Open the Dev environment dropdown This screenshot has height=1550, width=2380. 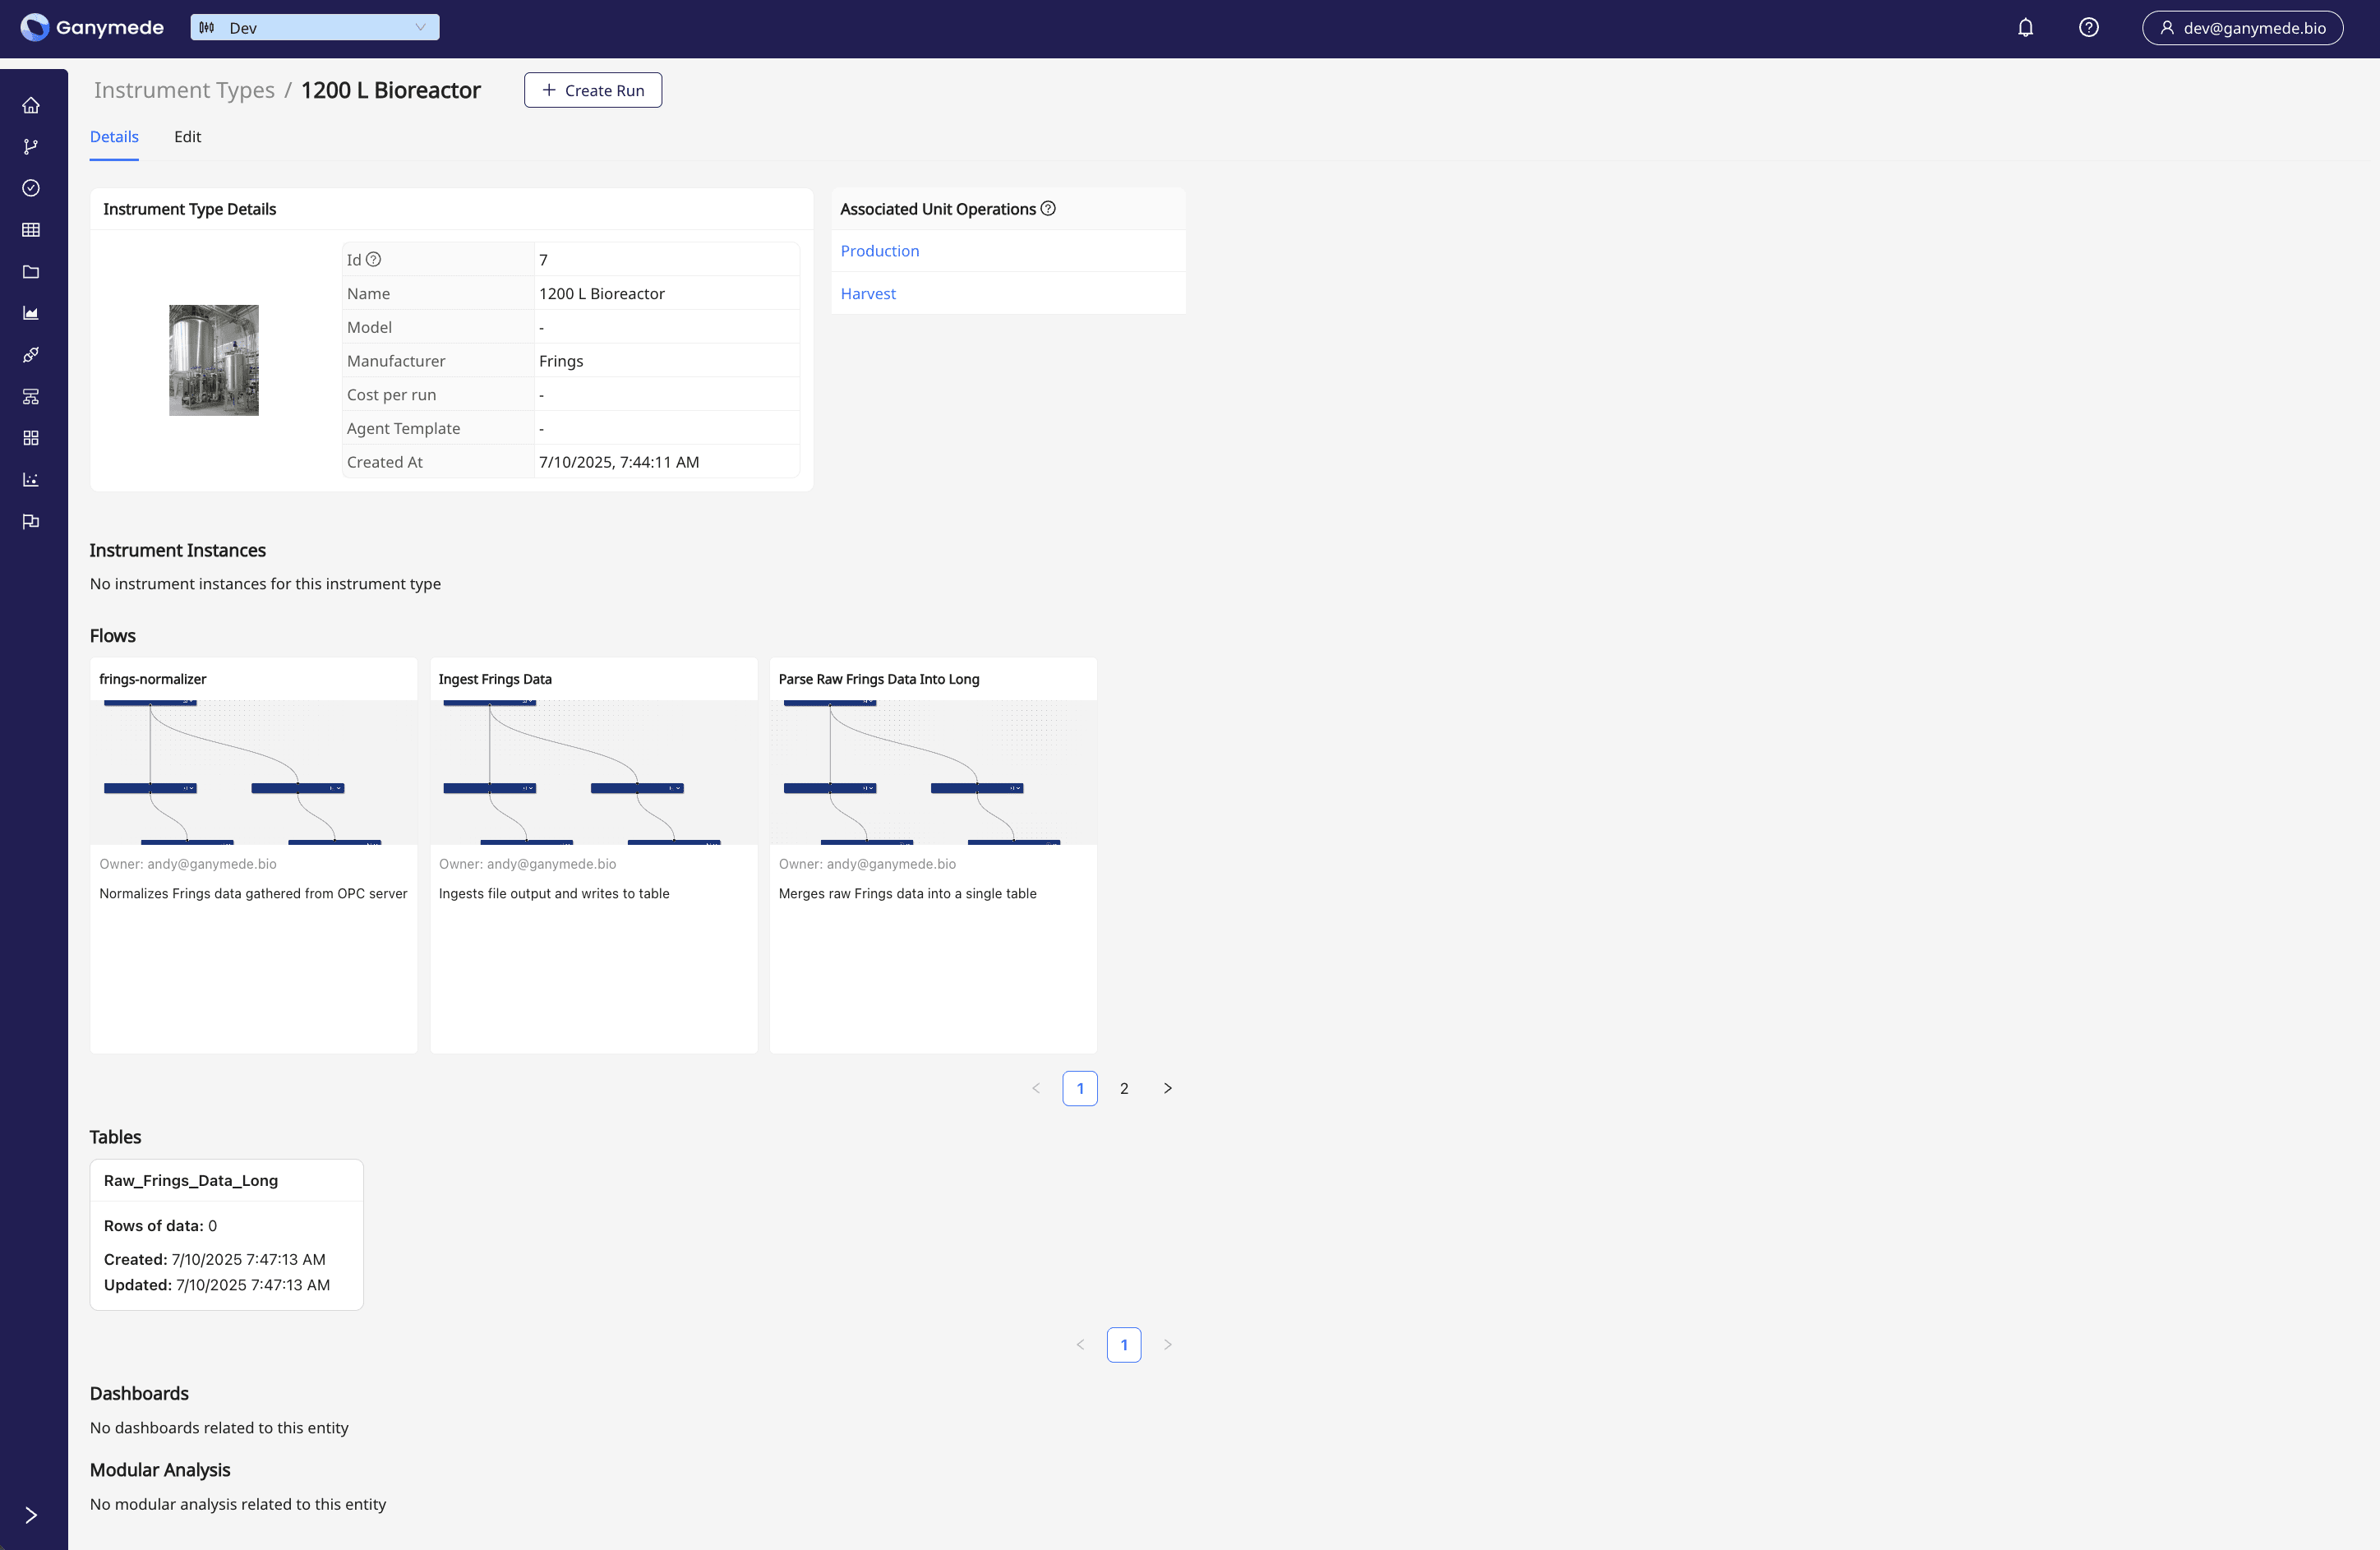pos(314,28)
